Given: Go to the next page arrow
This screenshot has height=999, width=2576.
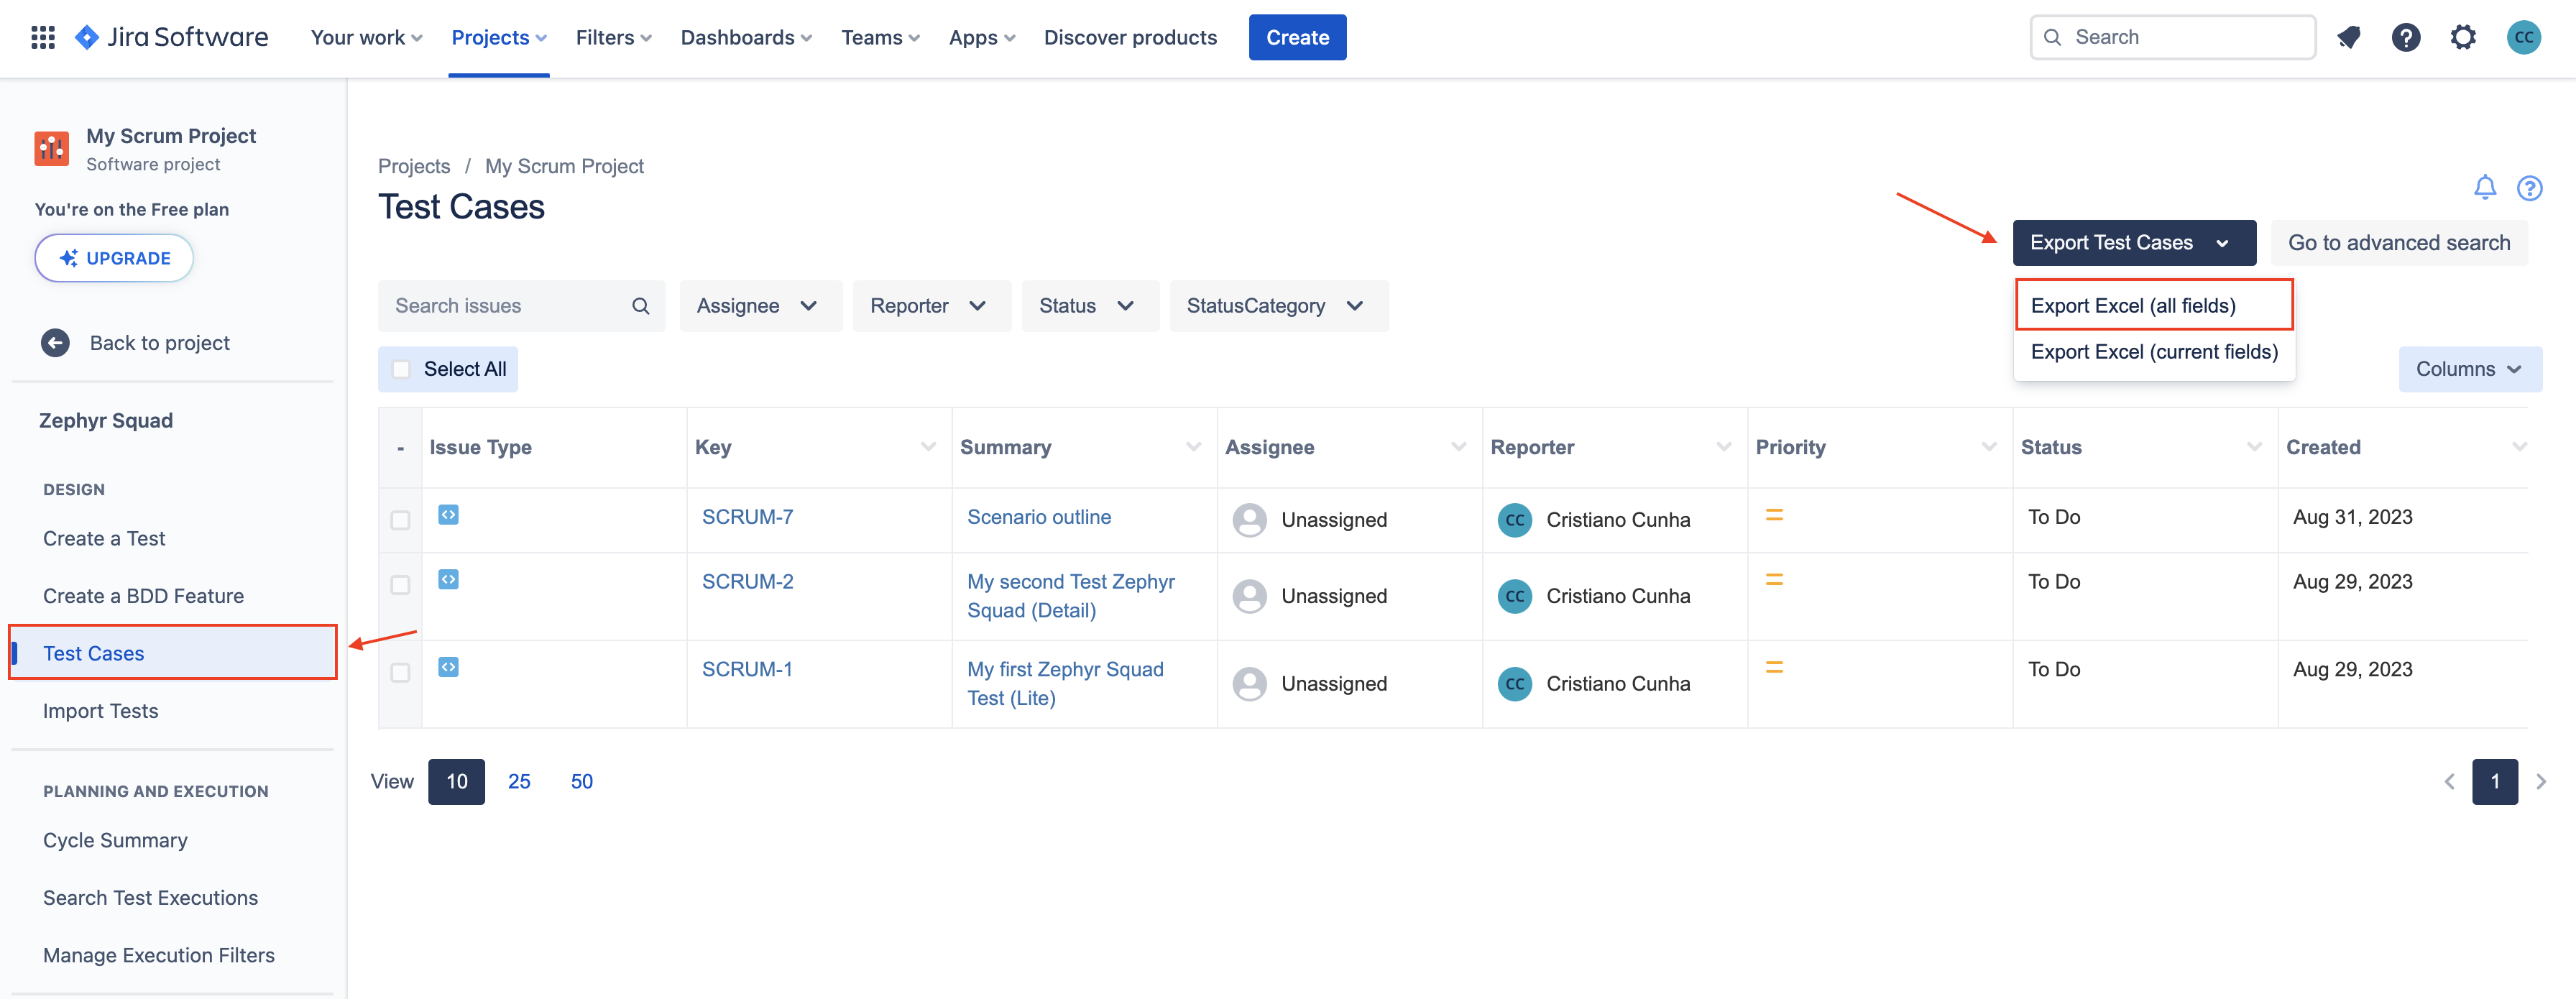Looking at the screenshot, I should click(x=2541, y=782).
